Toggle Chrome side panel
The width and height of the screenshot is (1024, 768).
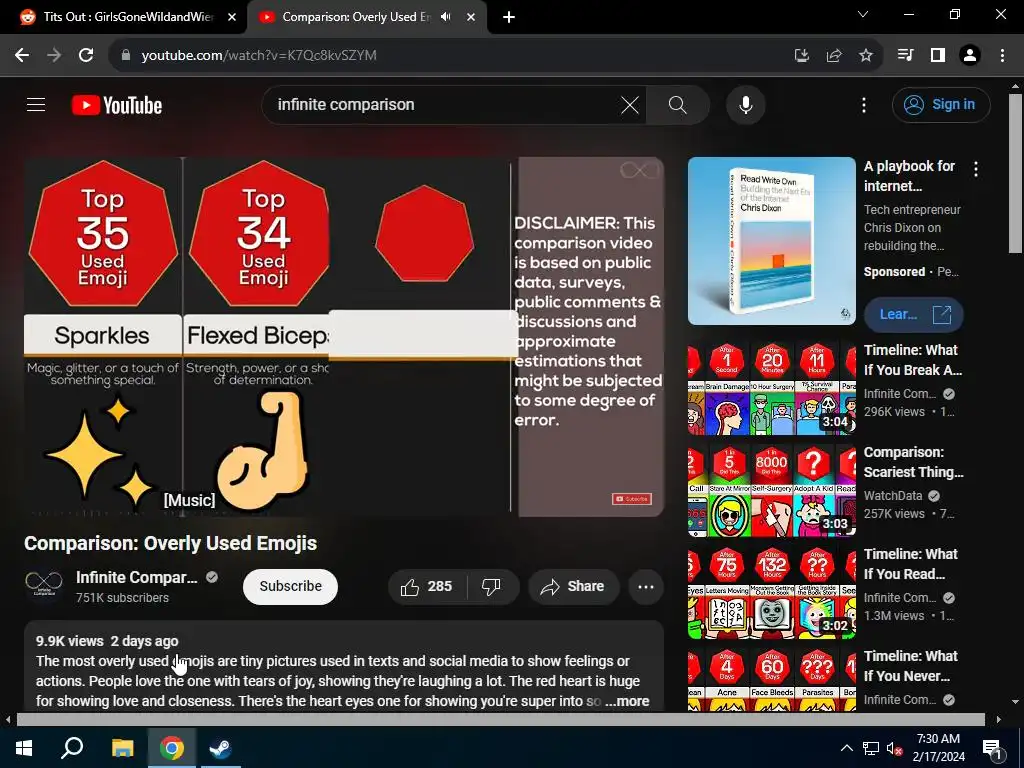(938, 56)
